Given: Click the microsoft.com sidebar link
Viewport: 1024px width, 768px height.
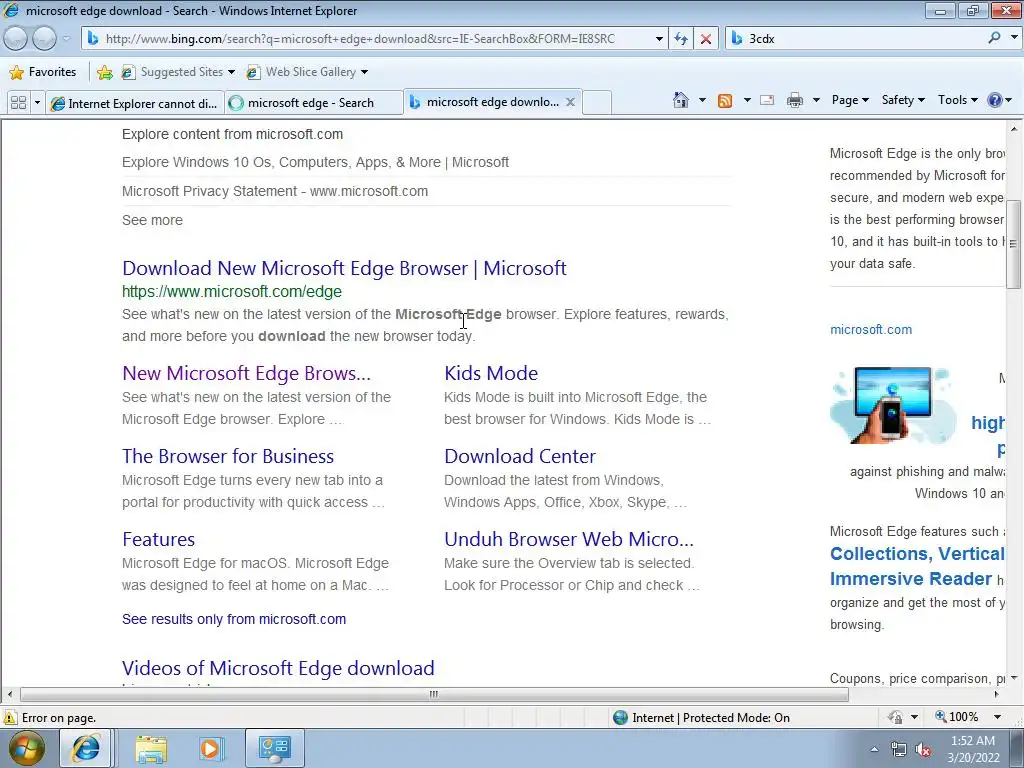Looking at the screenshot, I should pyautogui.click(x=871, y=330).
